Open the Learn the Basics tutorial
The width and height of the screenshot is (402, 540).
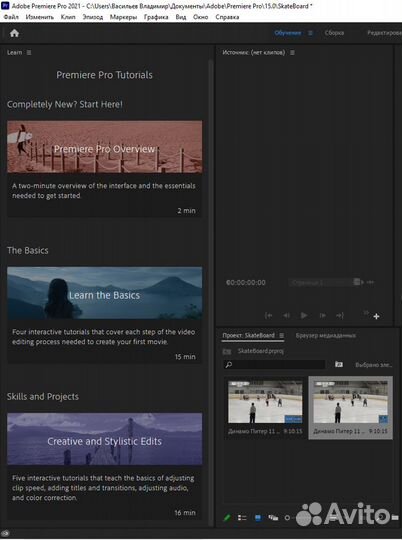tap(105, 293)
